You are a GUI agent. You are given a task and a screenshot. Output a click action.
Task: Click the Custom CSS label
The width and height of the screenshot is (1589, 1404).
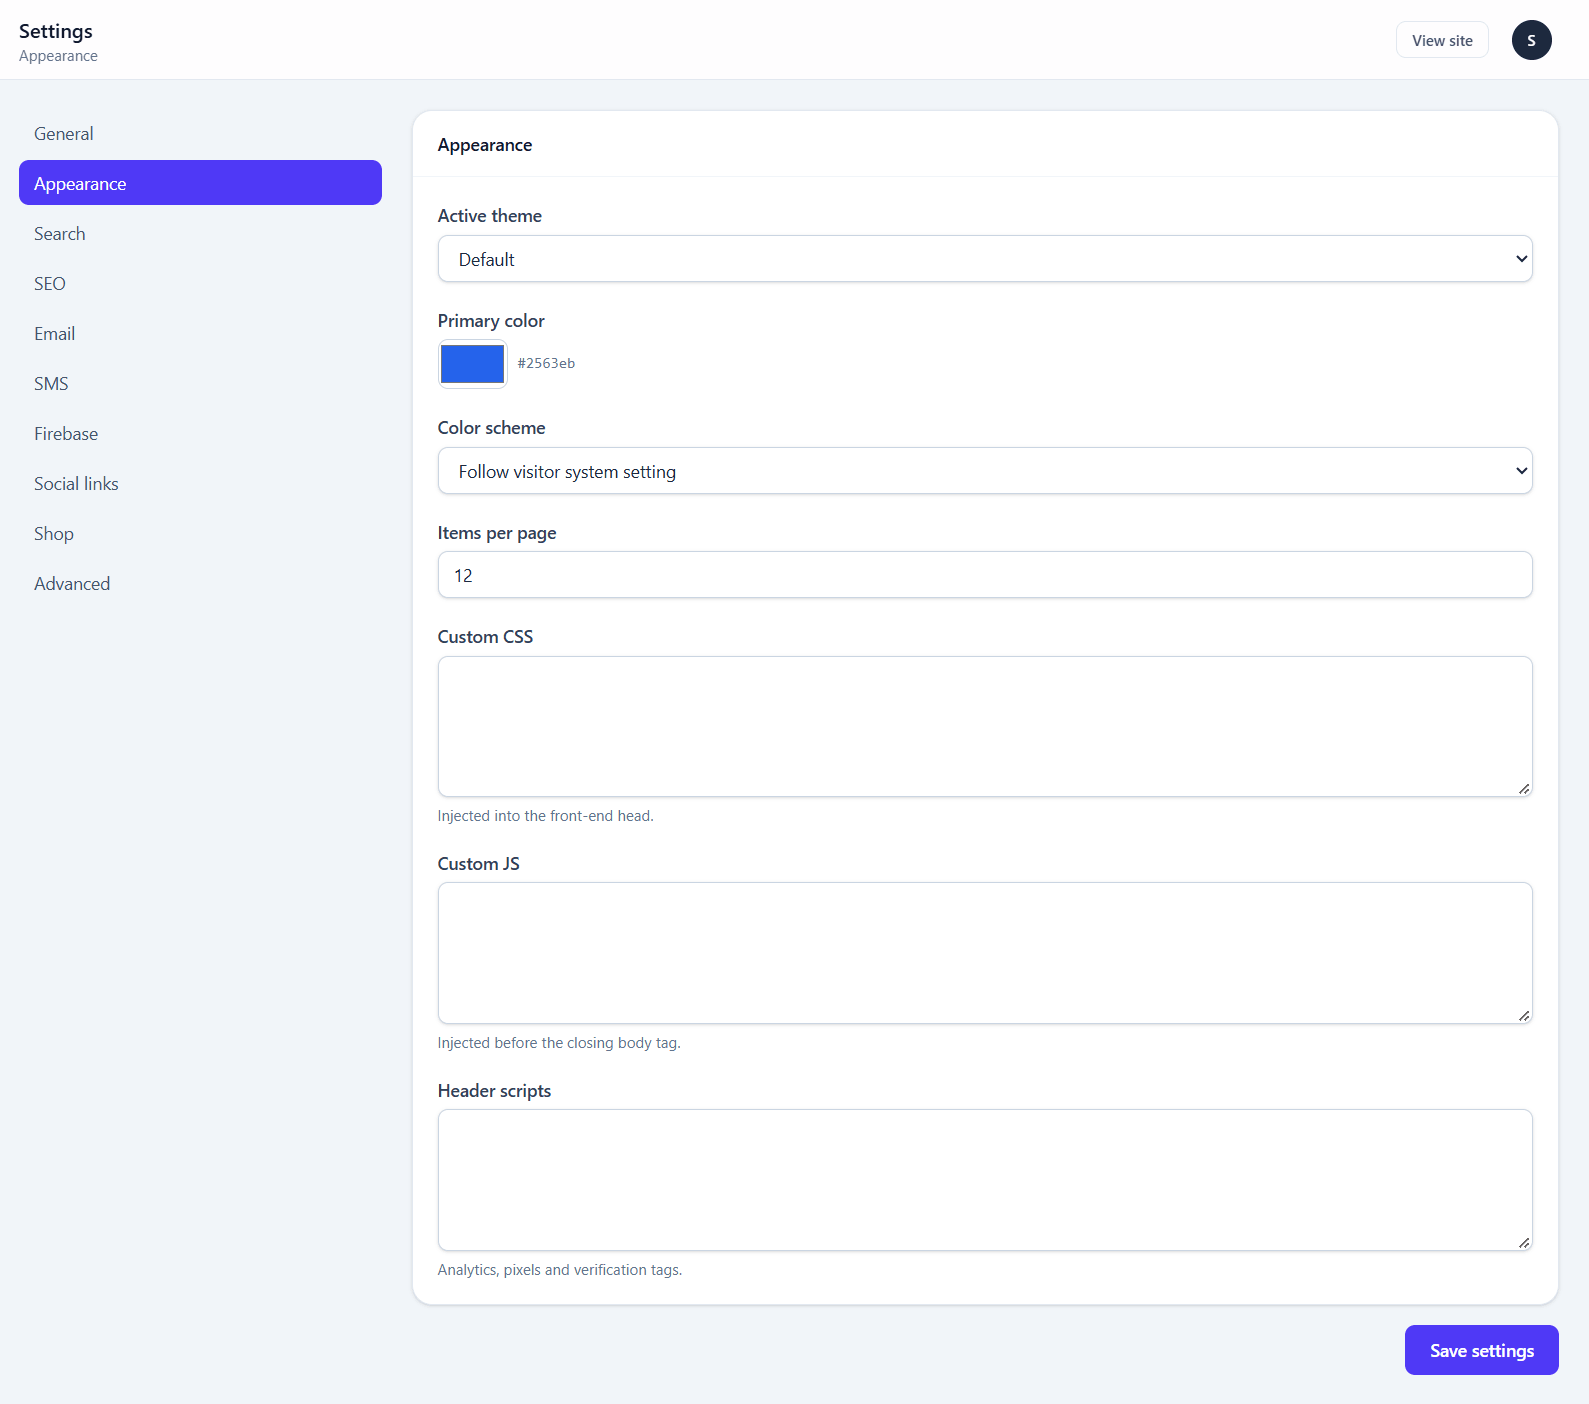tap(486, 637)
